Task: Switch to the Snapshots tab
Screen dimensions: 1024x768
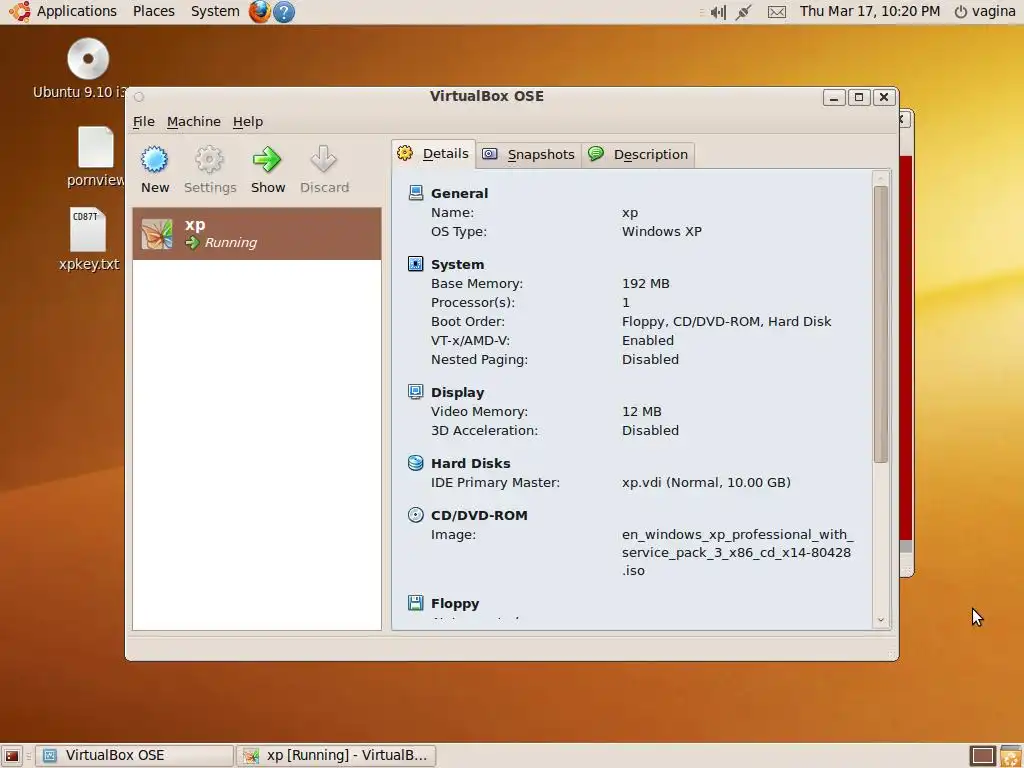Action: pyautogui.click(x=529, y=155)
